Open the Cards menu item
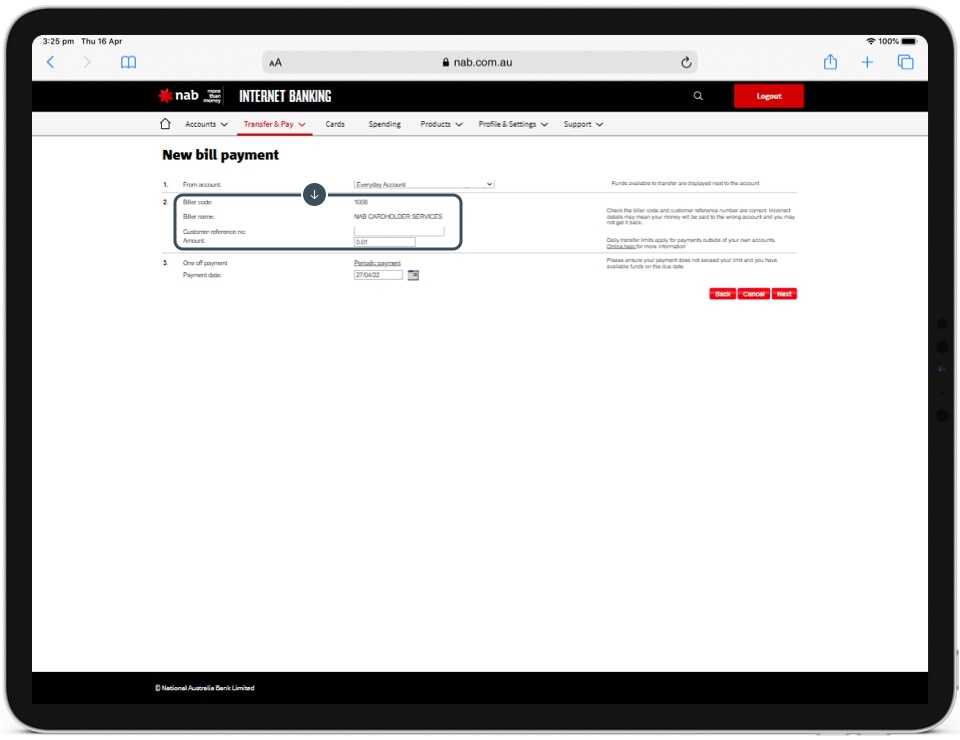Image resolution: width=960 pixels, height=740 pixels. click(335, 124)
